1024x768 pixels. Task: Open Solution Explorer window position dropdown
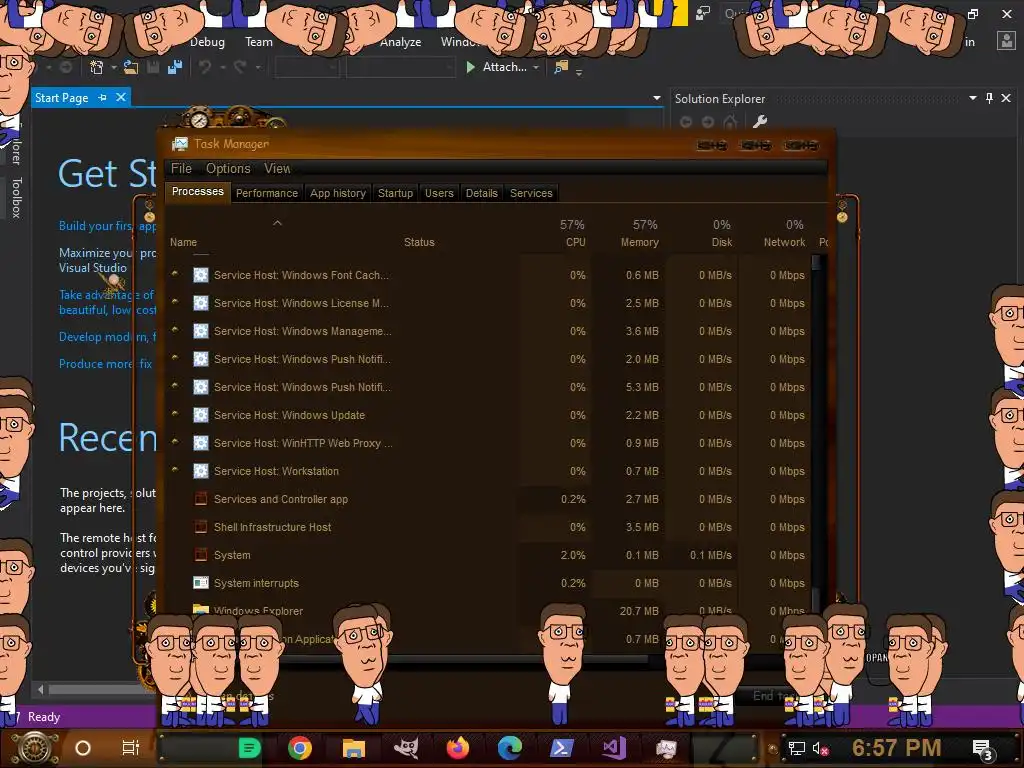point(972,98)
